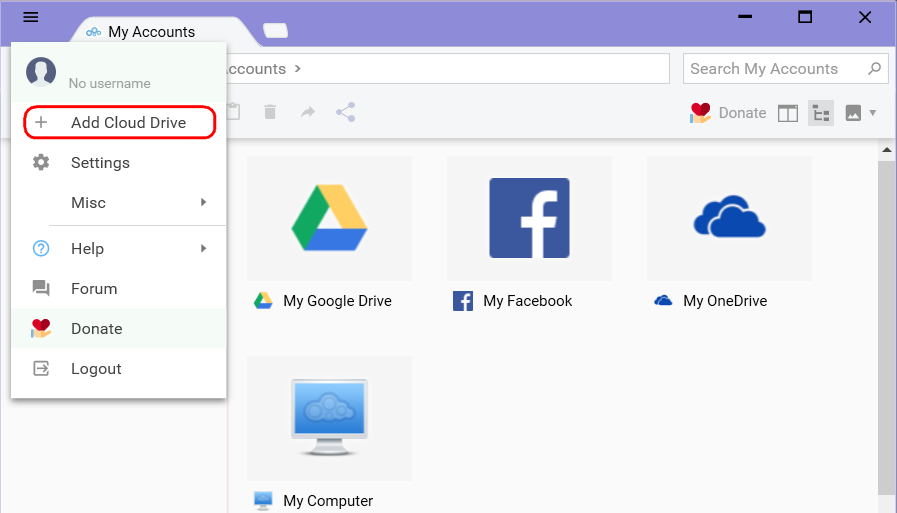Toggle the folder tree view icon

821,113
